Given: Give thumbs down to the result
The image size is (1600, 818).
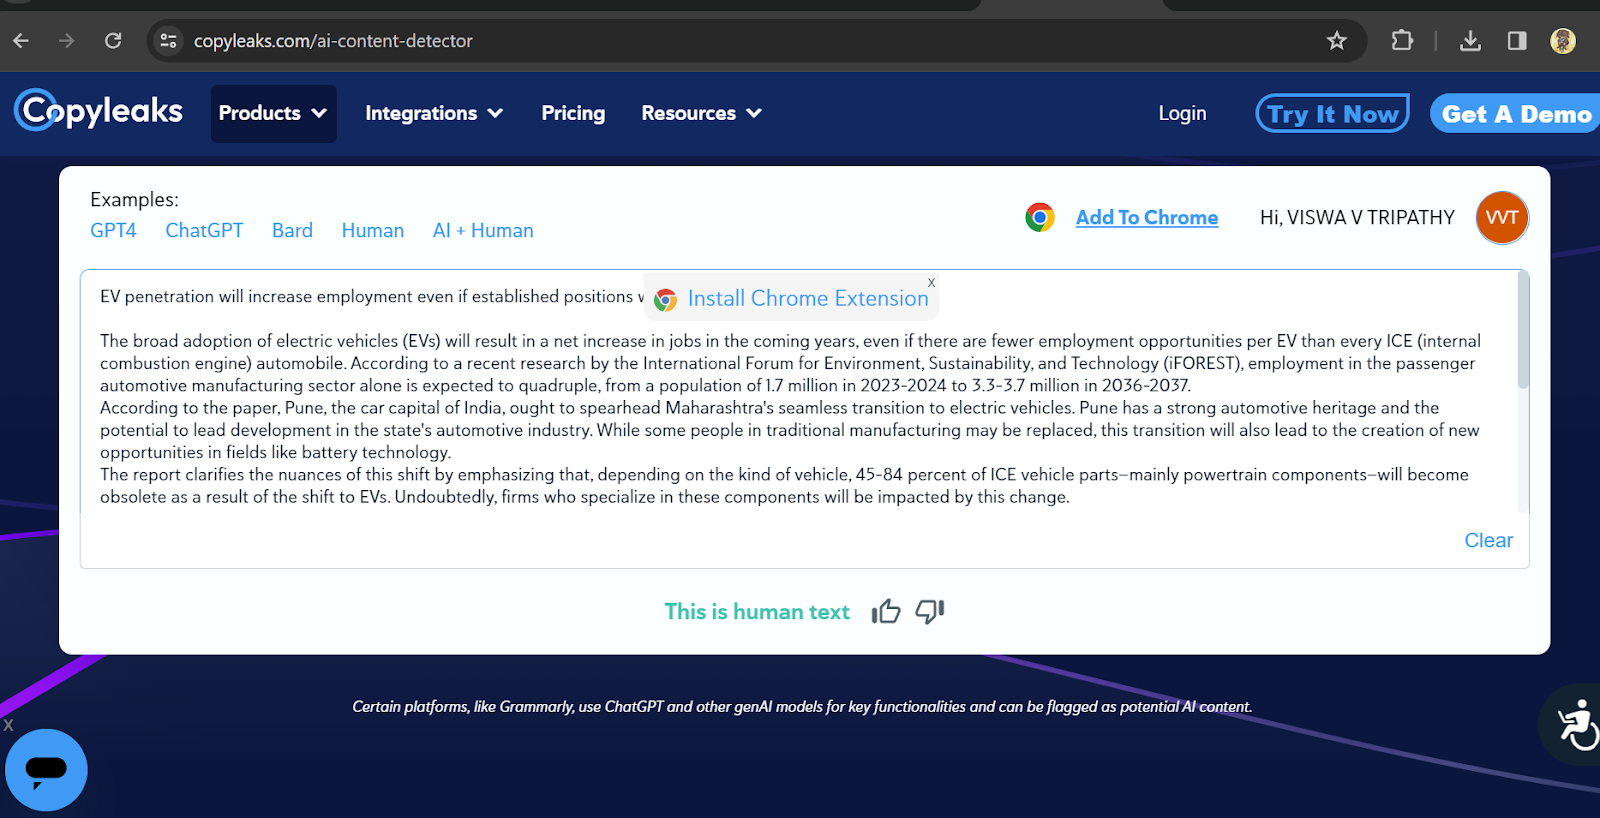Looking at the screenshot, I should click(x=930, y=611).
